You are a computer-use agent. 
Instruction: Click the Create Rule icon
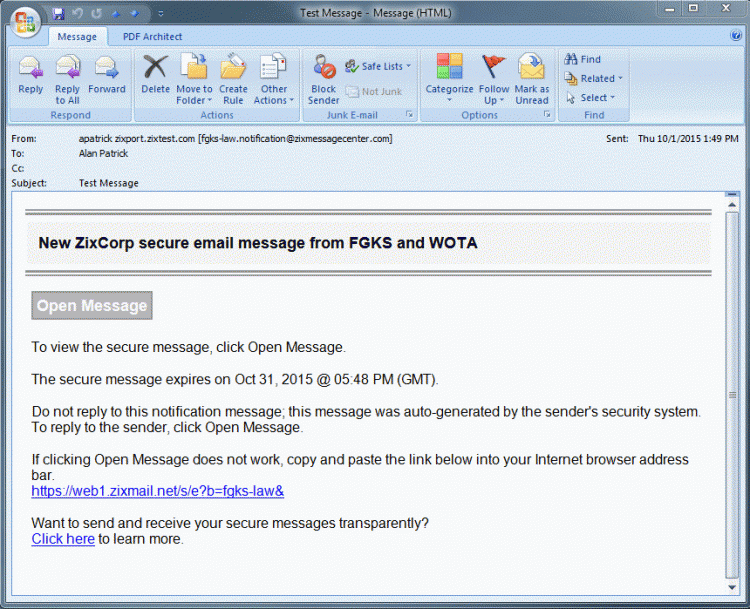(233, 80)
